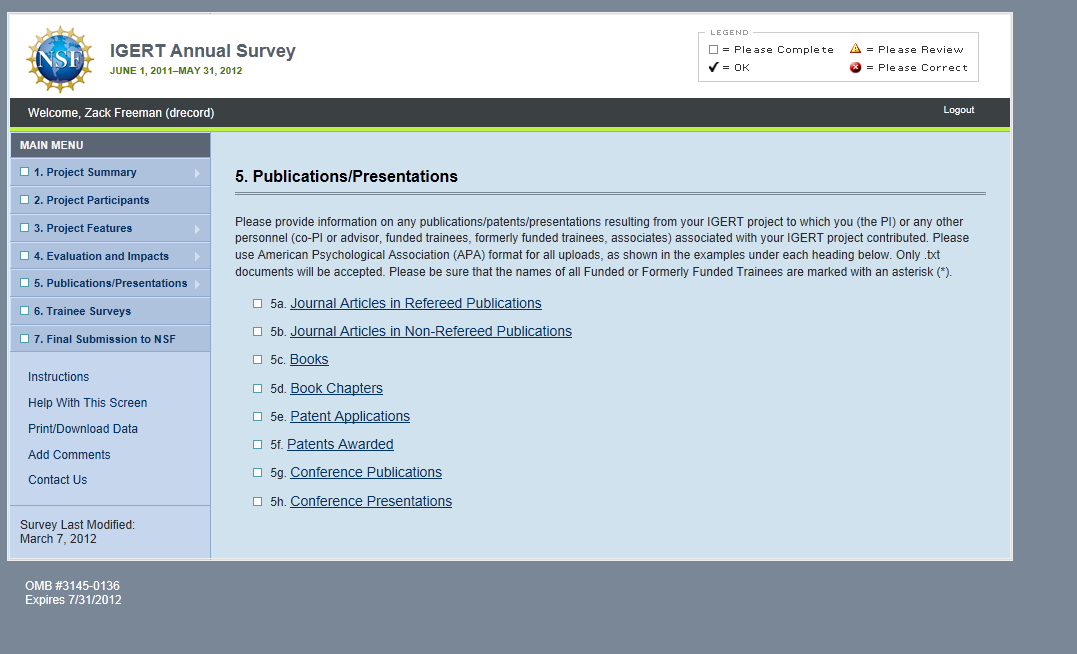Expand the Project Features submenu arrow
This screenshot has width=1077, height=654.
click(197, 229)
